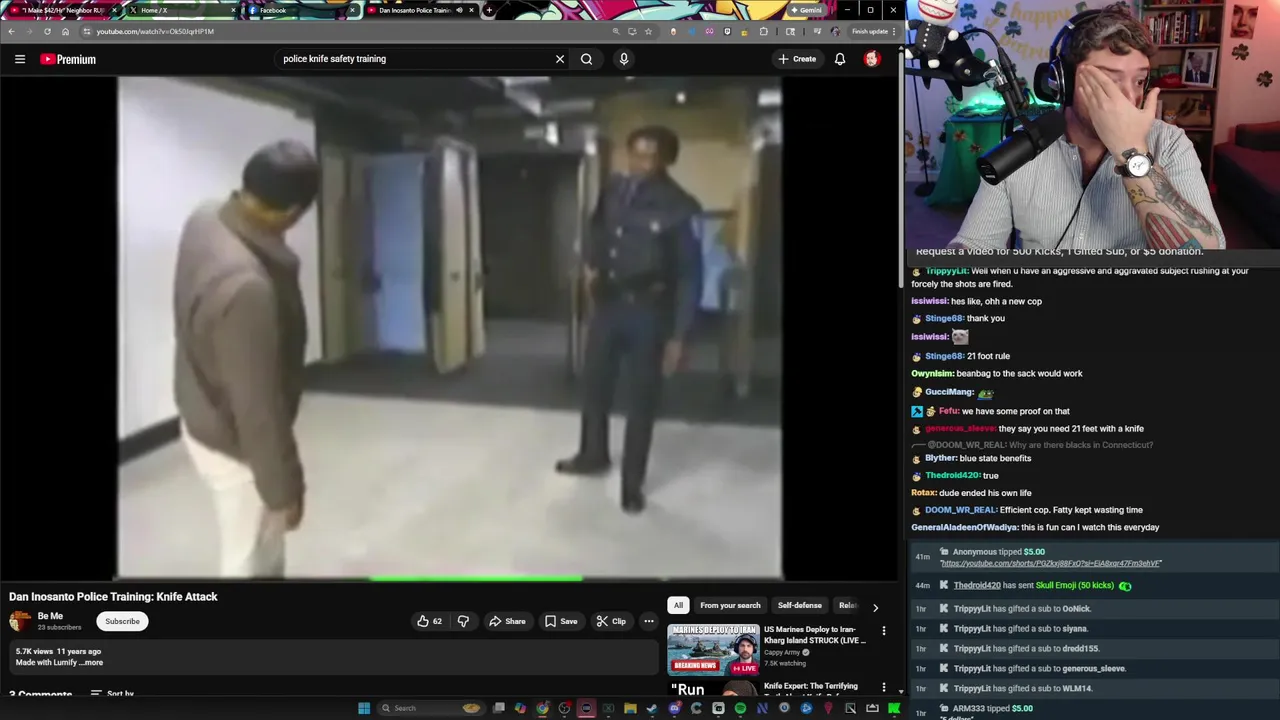The height and width of the screenshot is (720, 1280).
Task: Share the Dan Inosanto video
Action: point(507,621)
